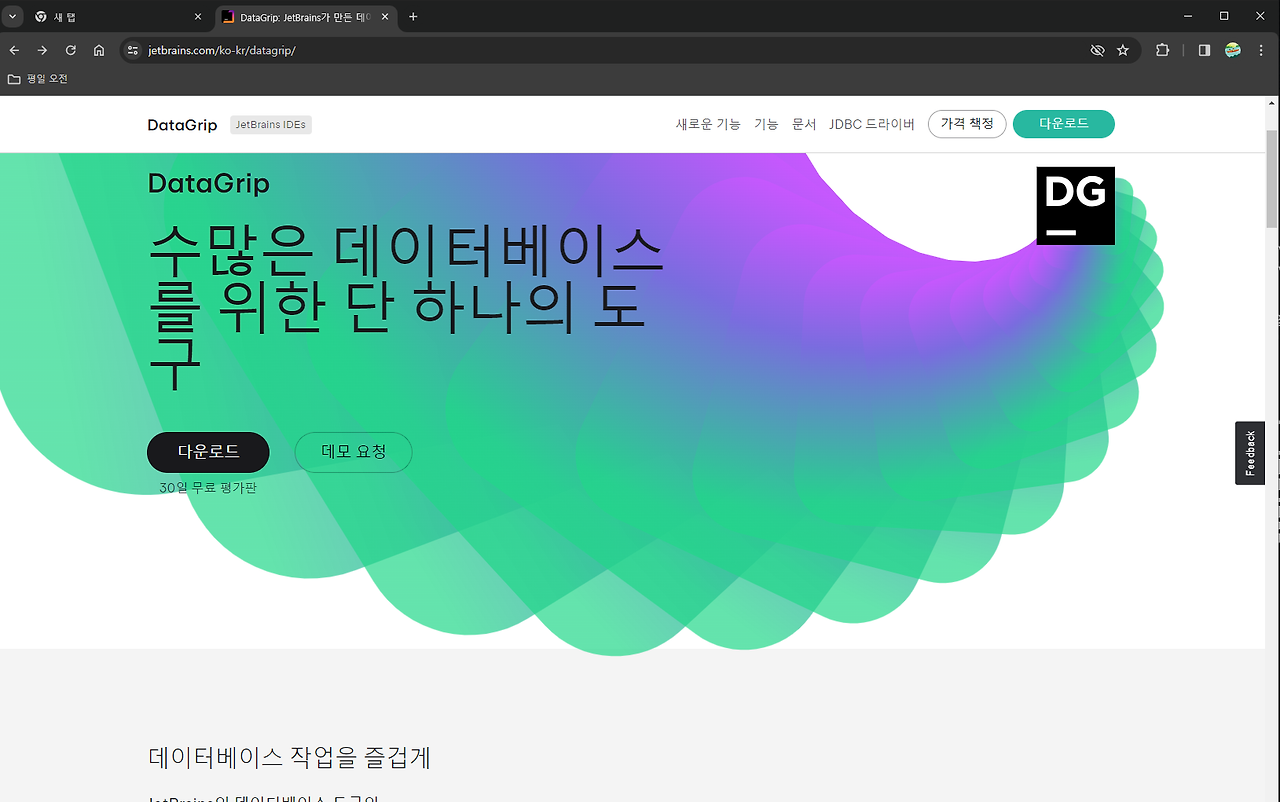Click the browser forward arrow
Screen dimensions: 1280x802
(42, 50)
